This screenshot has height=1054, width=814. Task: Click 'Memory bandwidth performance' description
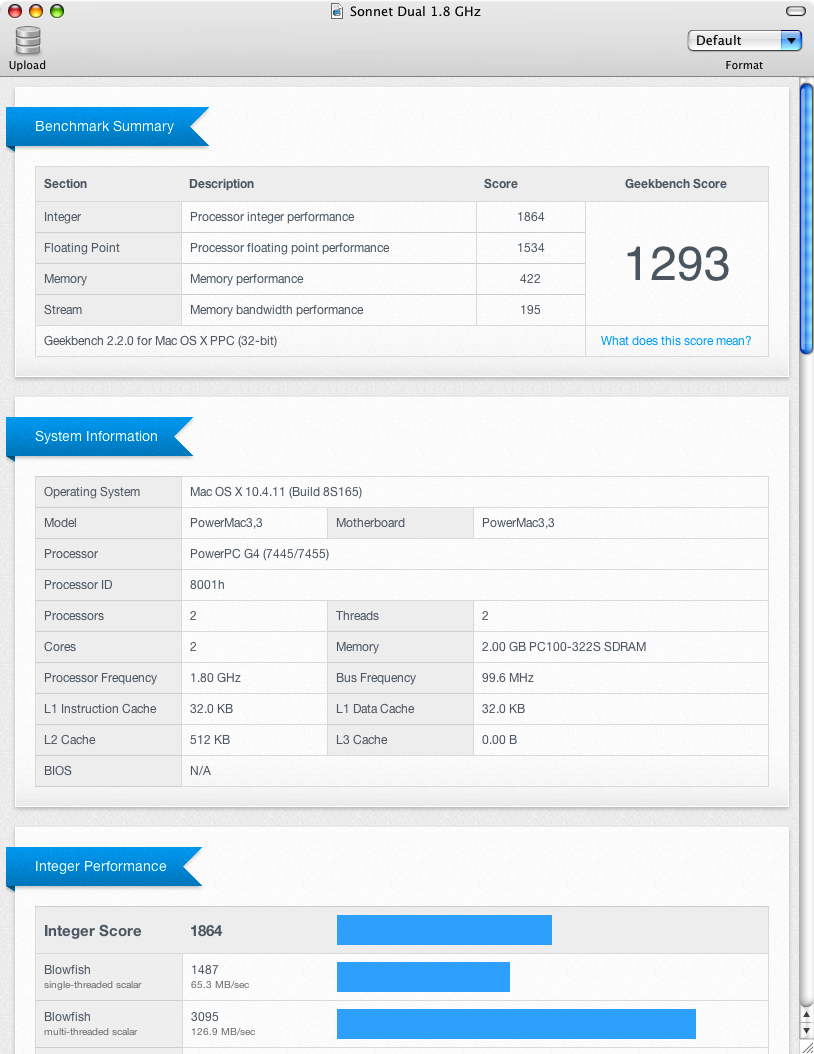(276, 310)
